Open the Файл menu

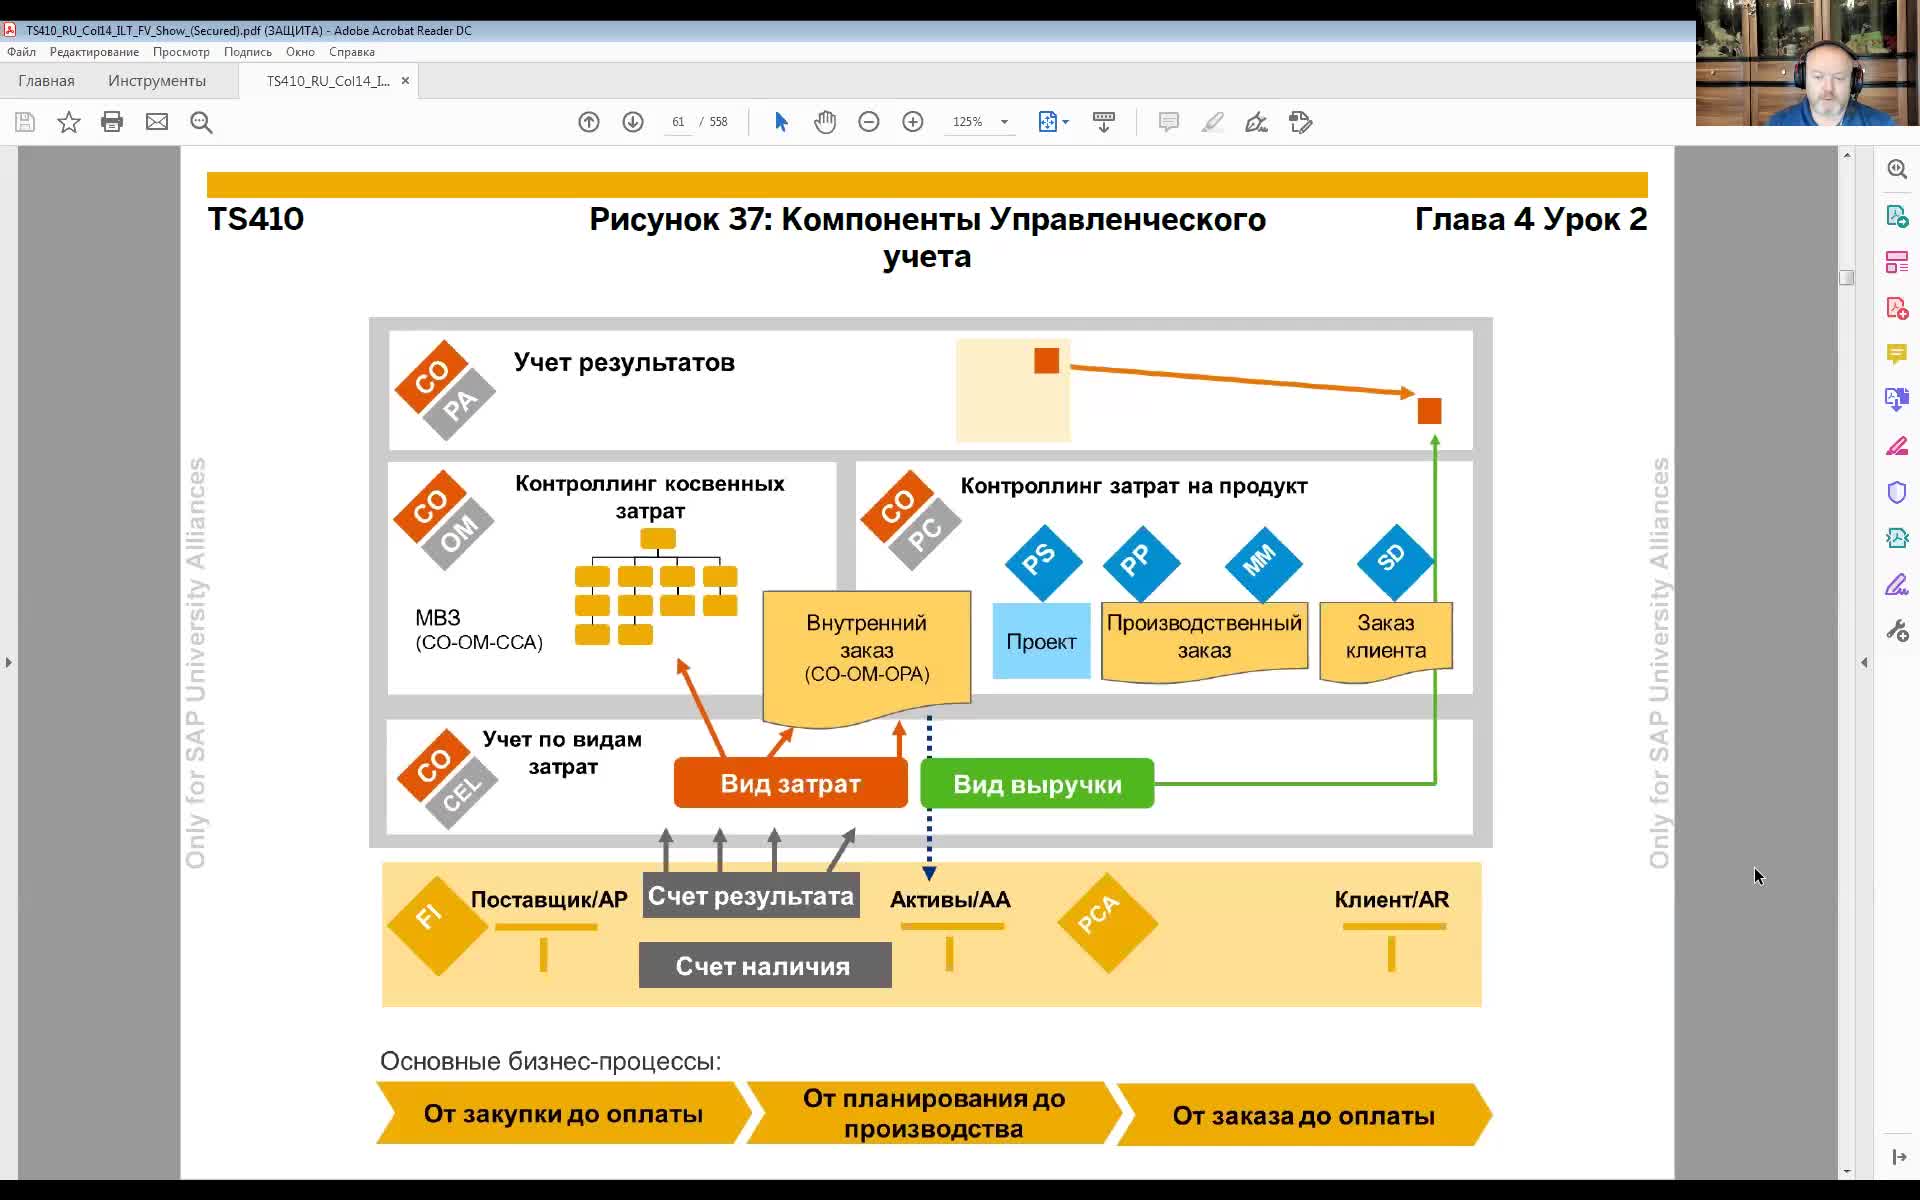[21, 52]
